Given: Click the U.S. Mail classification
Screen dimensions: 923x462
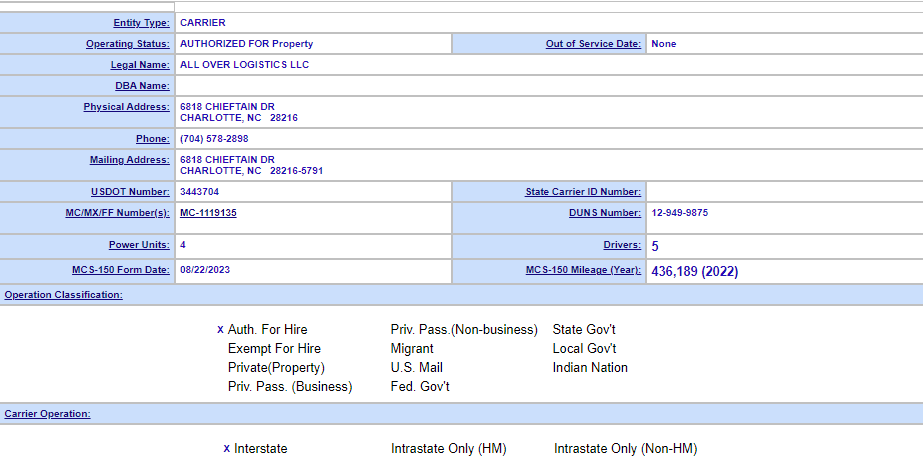Looking at the screenshot, I should (x=417, y=367).
